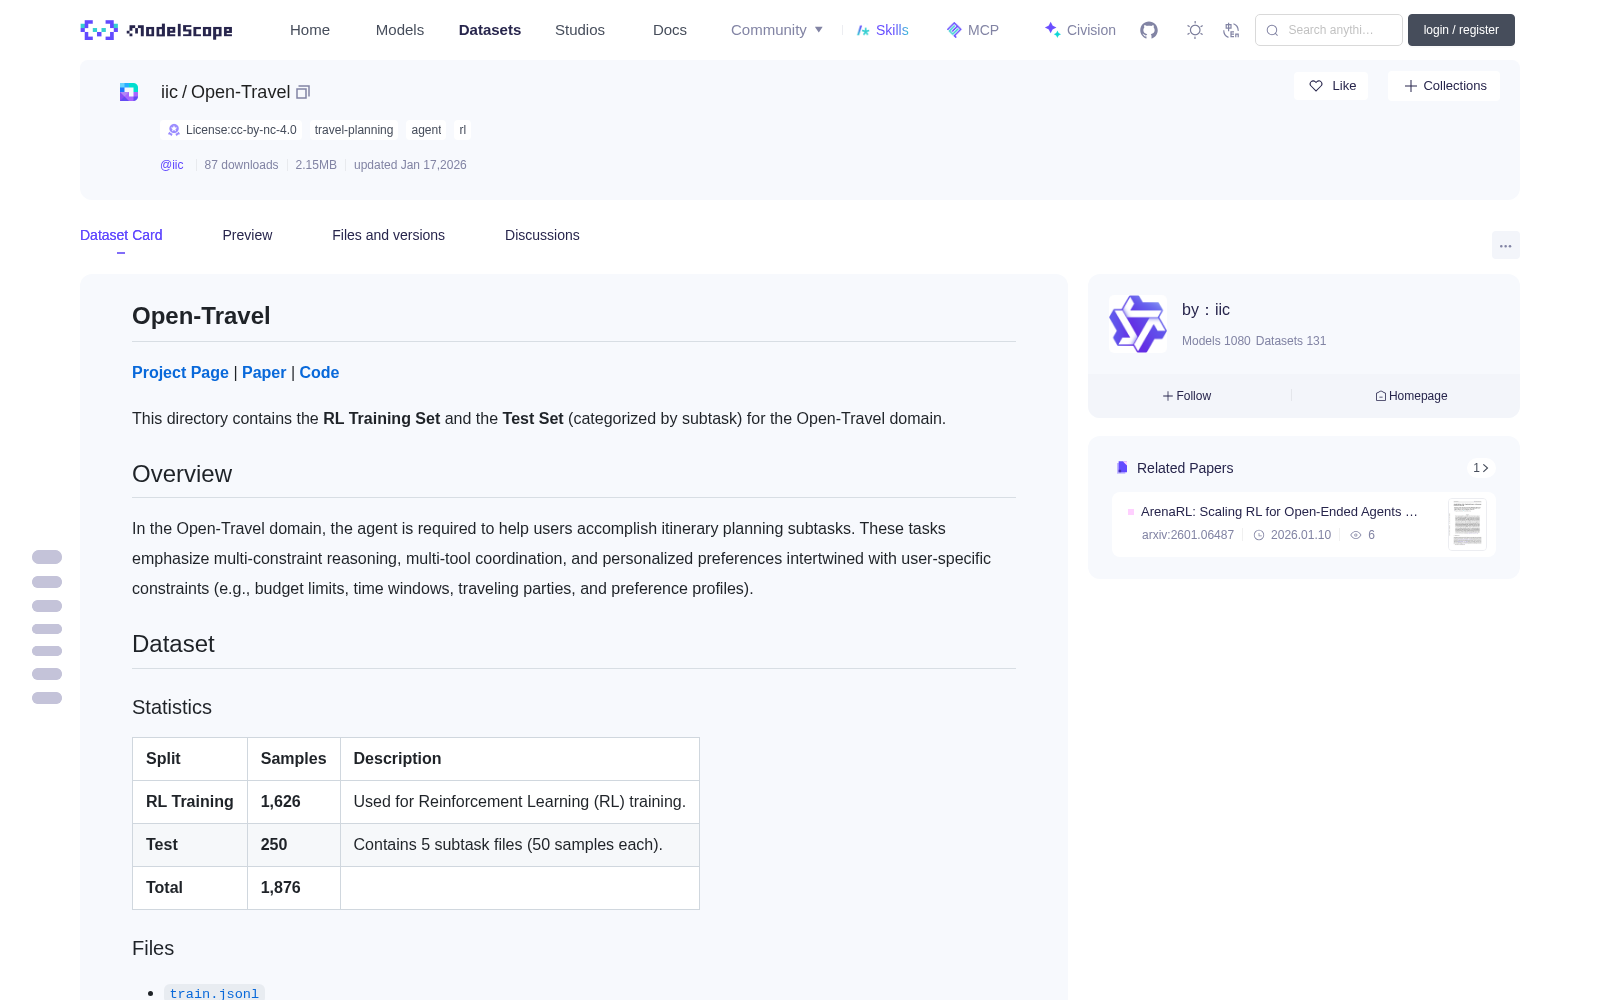
Task: Open the Files and versions tab
Action: (x=388, y=235)
